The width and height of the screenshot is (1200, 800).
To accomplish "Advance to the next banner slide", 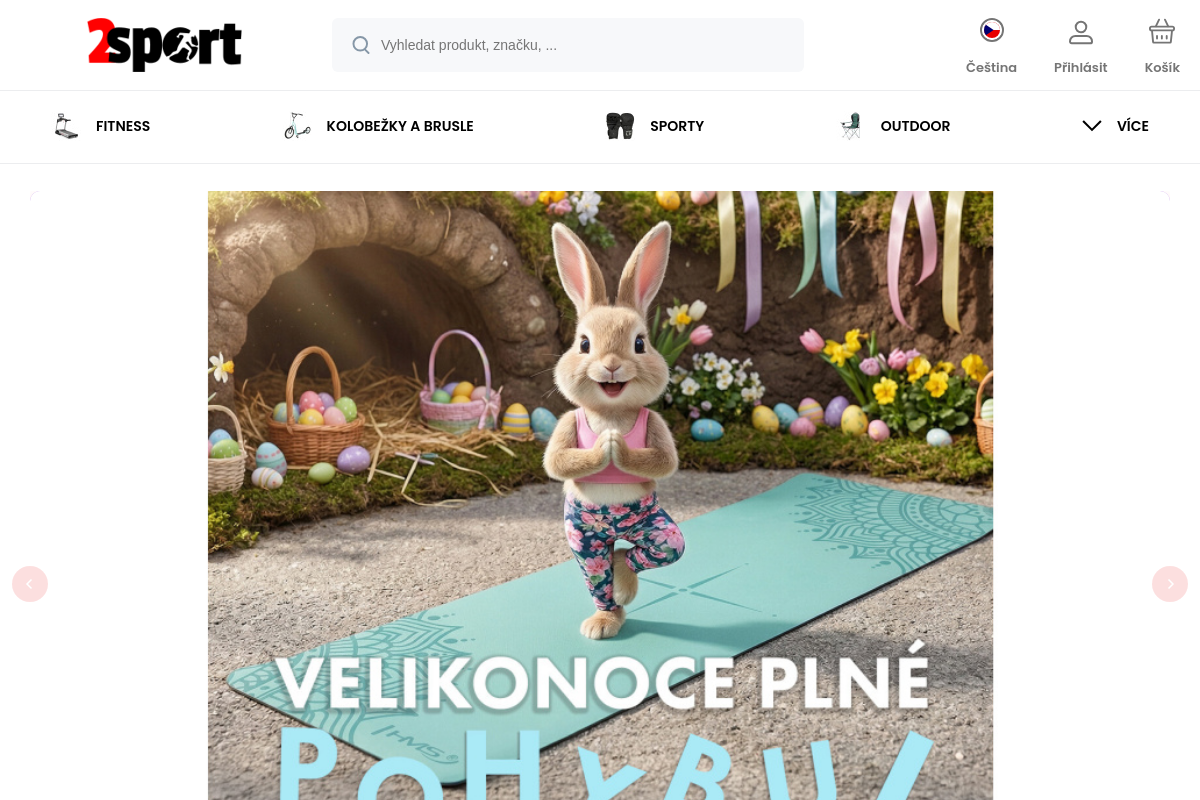I will tap(1170, 584).
